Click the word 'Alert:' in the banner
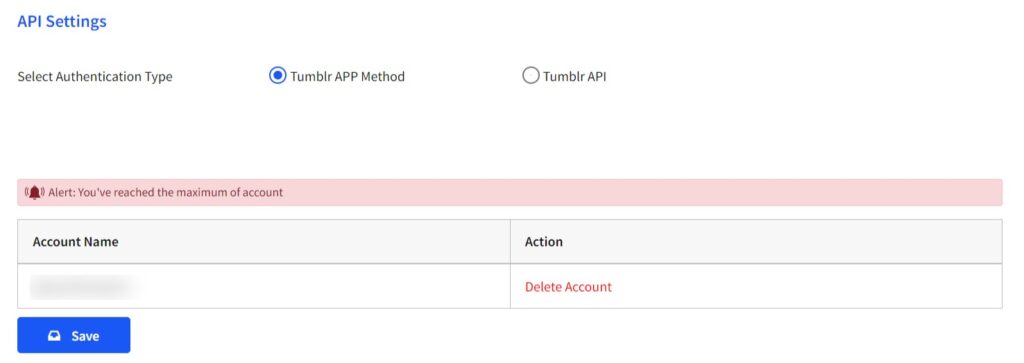The height and width of the screenshot is (363, 1024). [61, 193]
